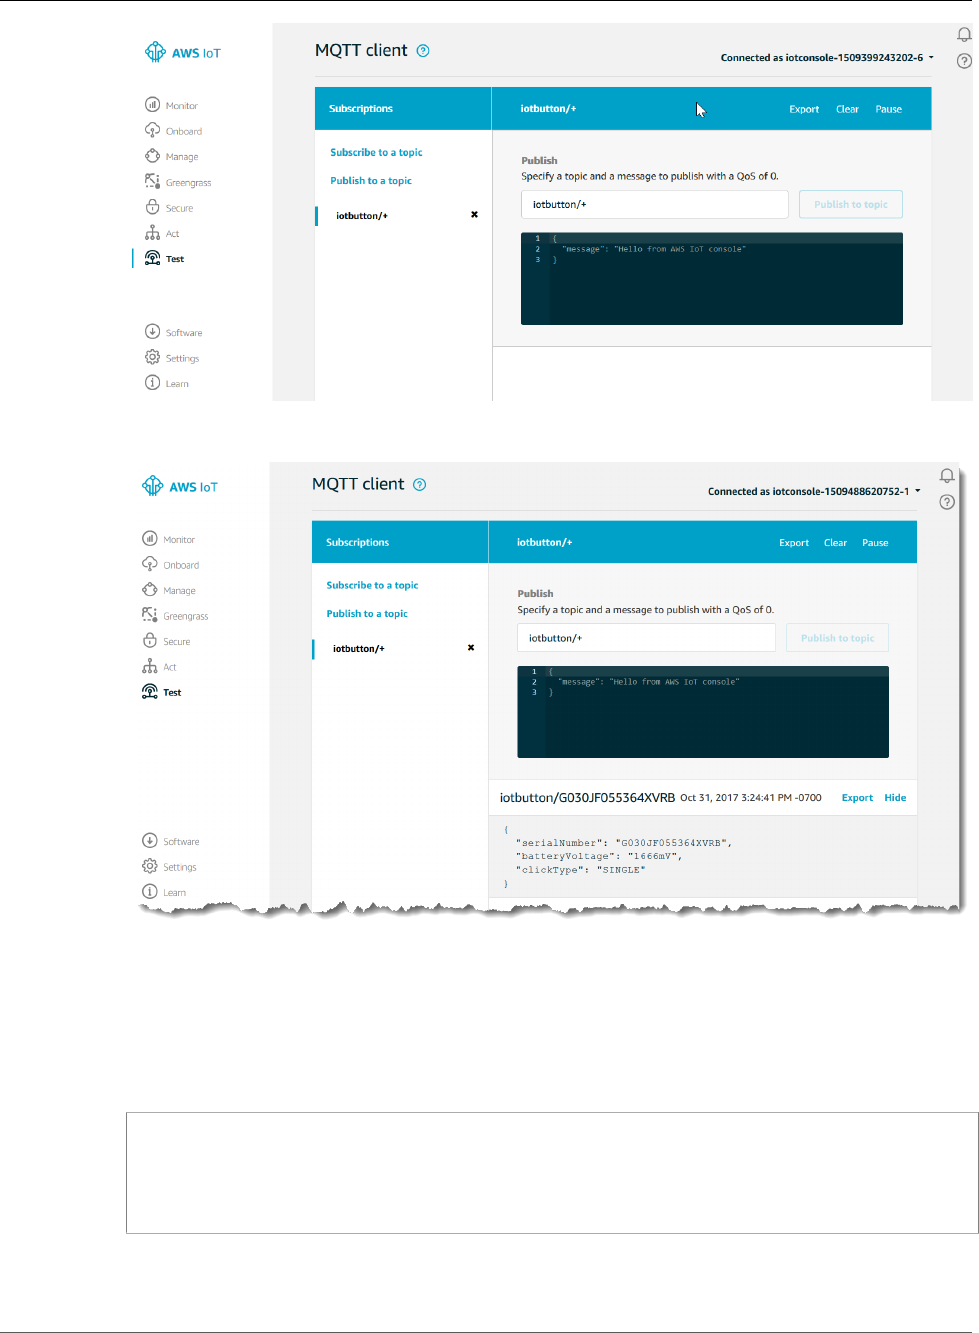Click the Oct 31, 2017 3:24:41 PM timestamp
The width and height of the screenshot is (979, 1333).
tap(751, 798)
